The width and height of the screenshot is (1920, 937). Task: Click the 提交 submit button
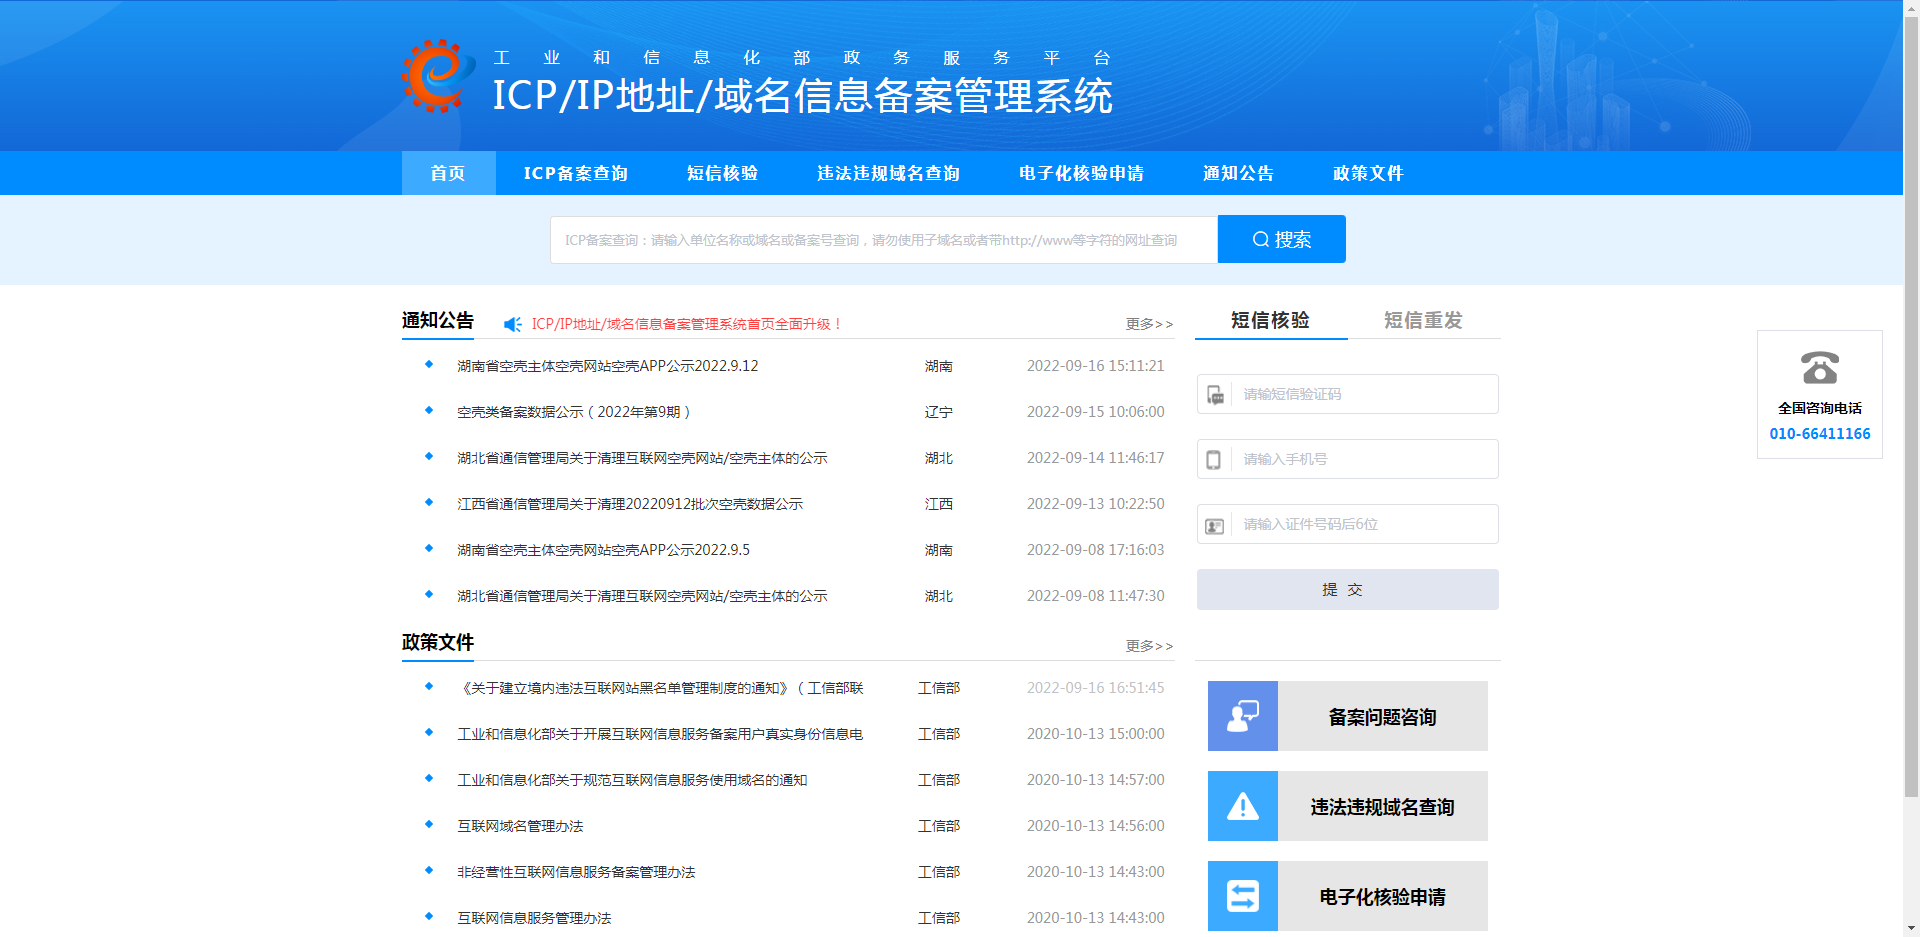[1346, 589]
